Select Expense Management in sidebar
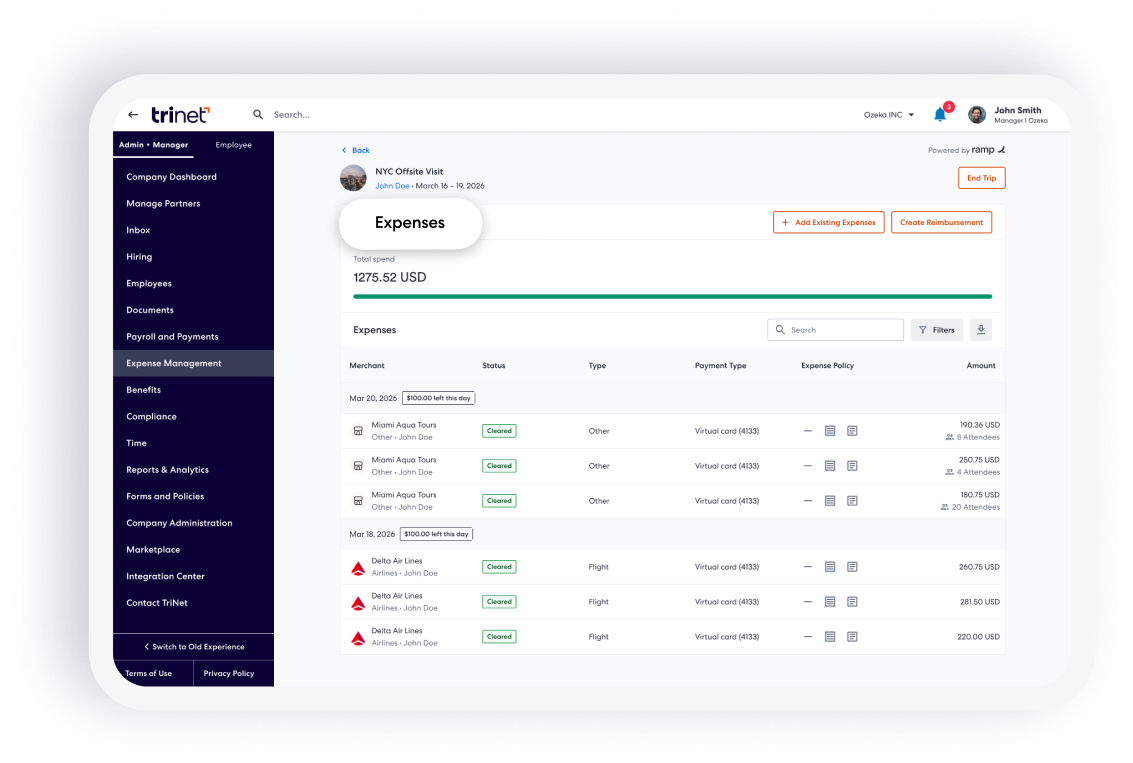Screen dimensions: 1133x763 point(194,363)
